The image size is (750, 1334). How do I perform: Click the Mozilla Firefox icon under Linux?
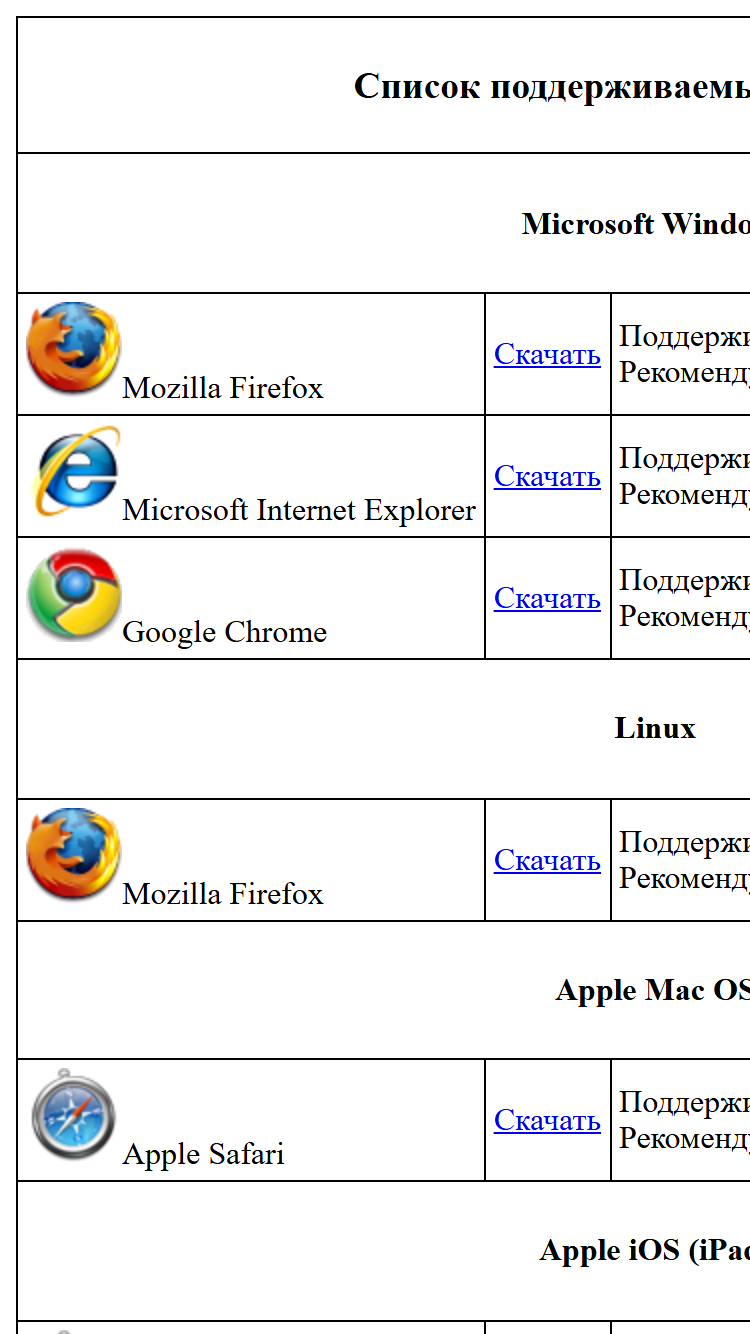[74, 855]
